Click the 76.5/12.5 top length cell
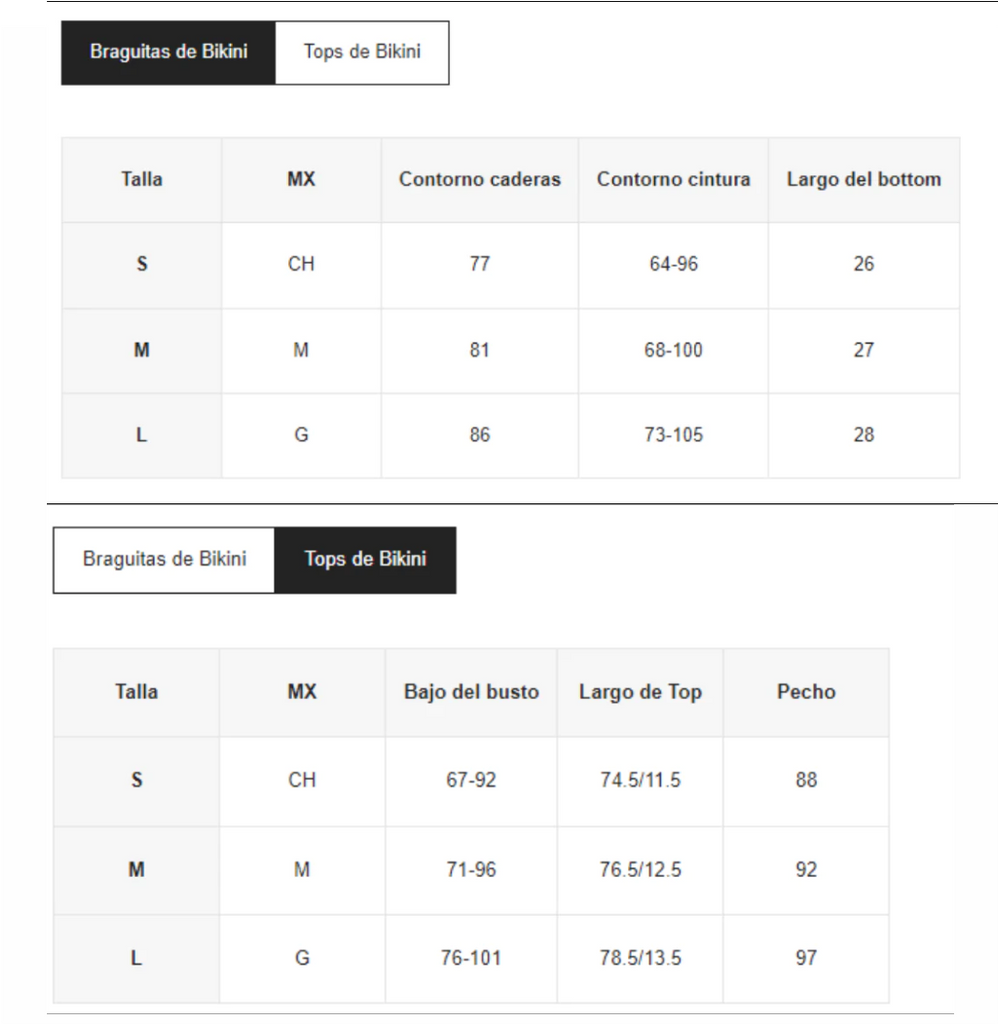The image size is (998, 1024). [640, 870]
